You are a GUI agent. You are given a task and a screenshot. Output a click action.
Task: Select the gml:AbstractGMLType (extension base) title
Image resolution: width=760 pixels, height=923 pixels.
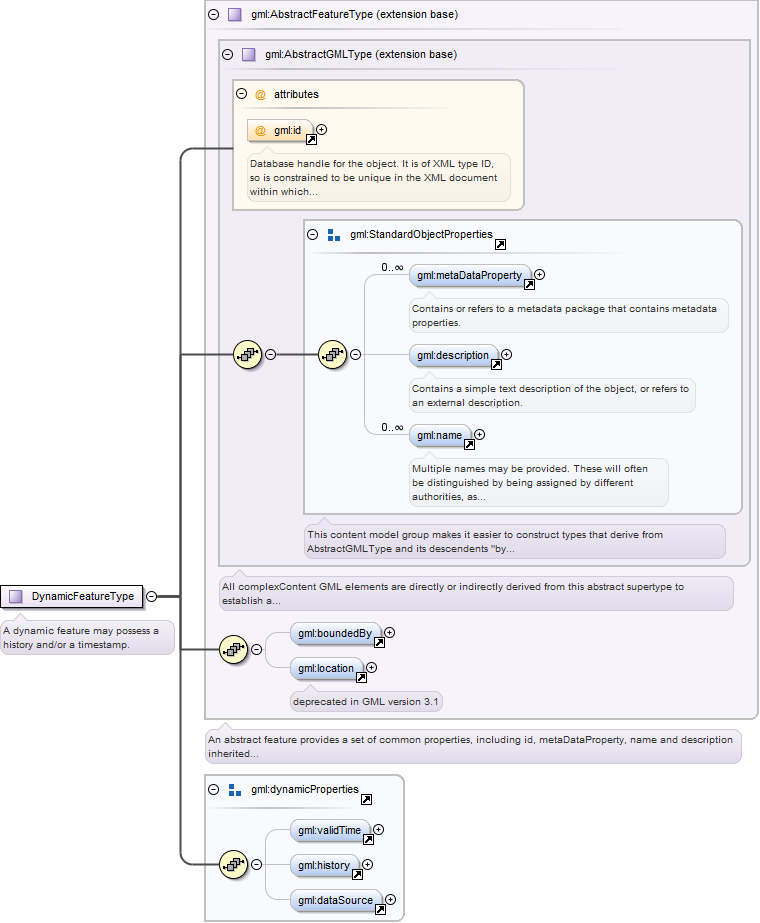361,55
